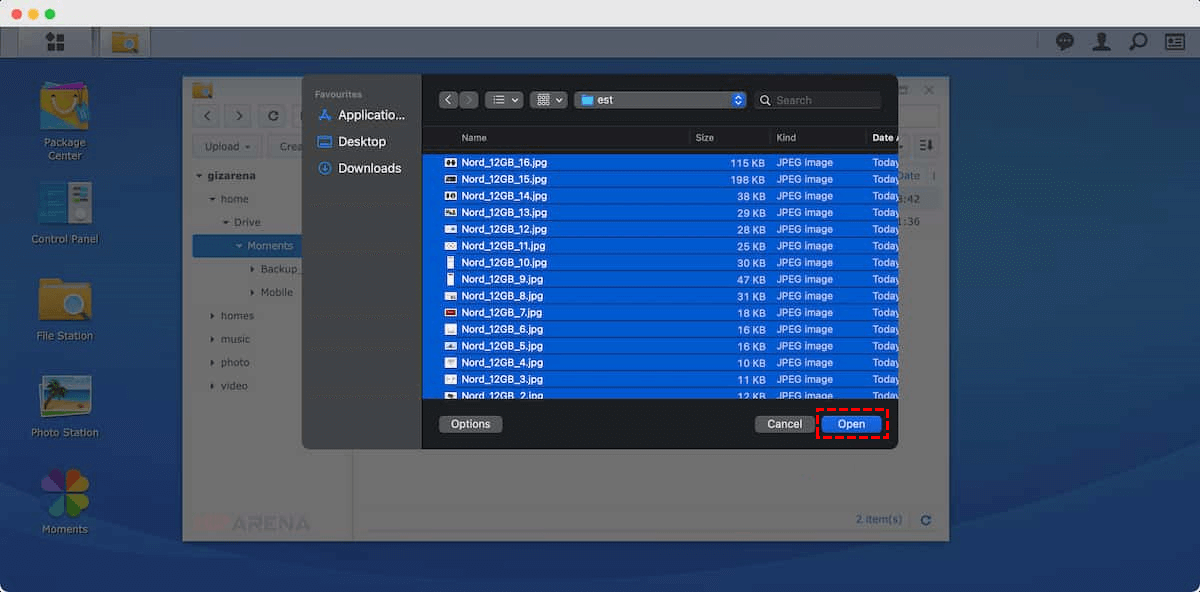Click the File Station back arrow
The height and width of the screenshot is (592, 1200).
[x=206, y=116]
